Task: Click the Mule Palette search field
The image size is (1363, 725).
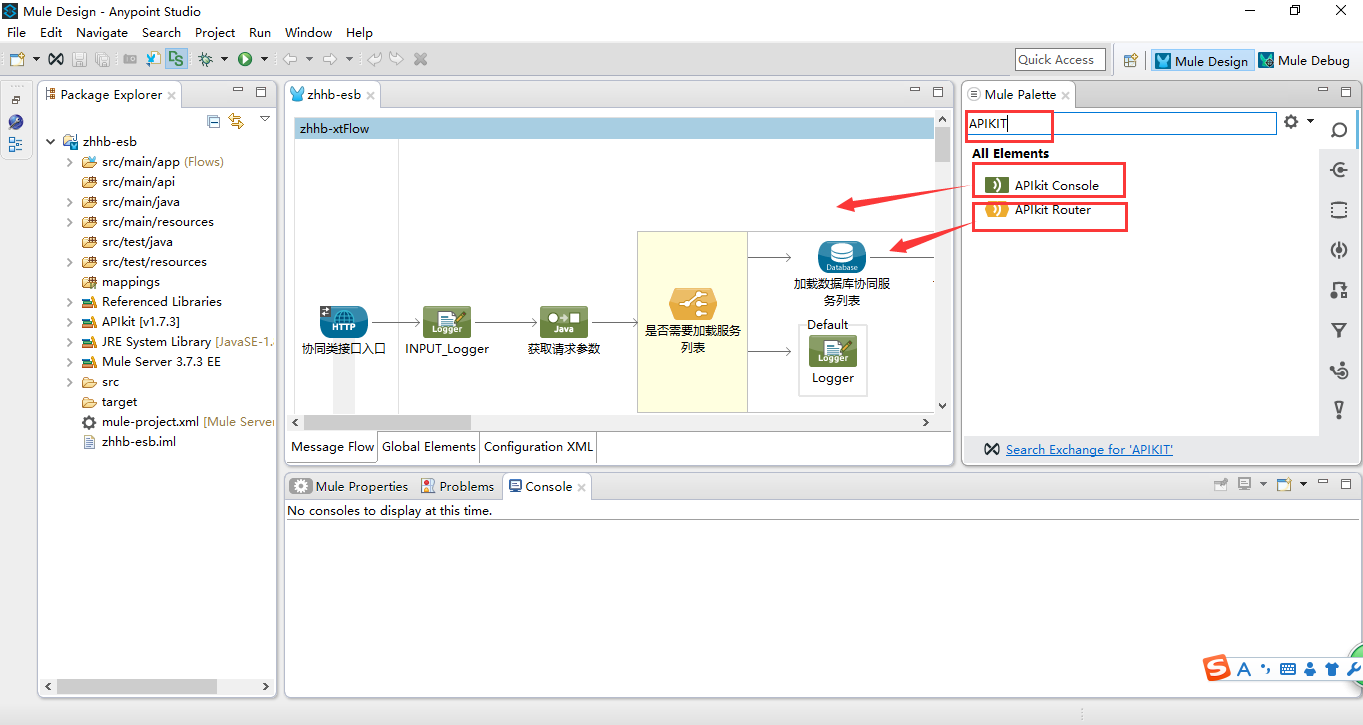Action: click(1121, 123)
